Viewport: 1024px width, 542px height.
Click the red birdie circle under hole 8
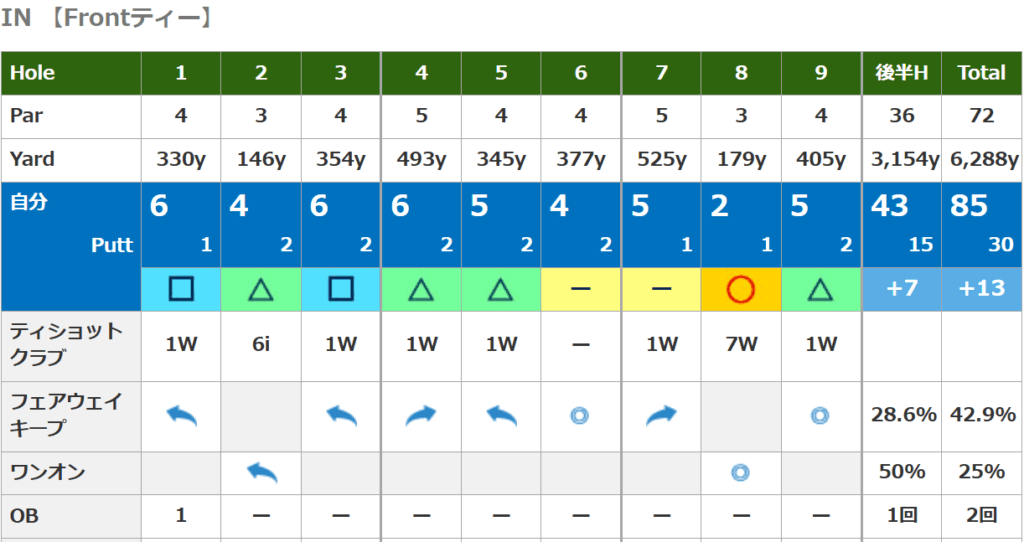741,290
